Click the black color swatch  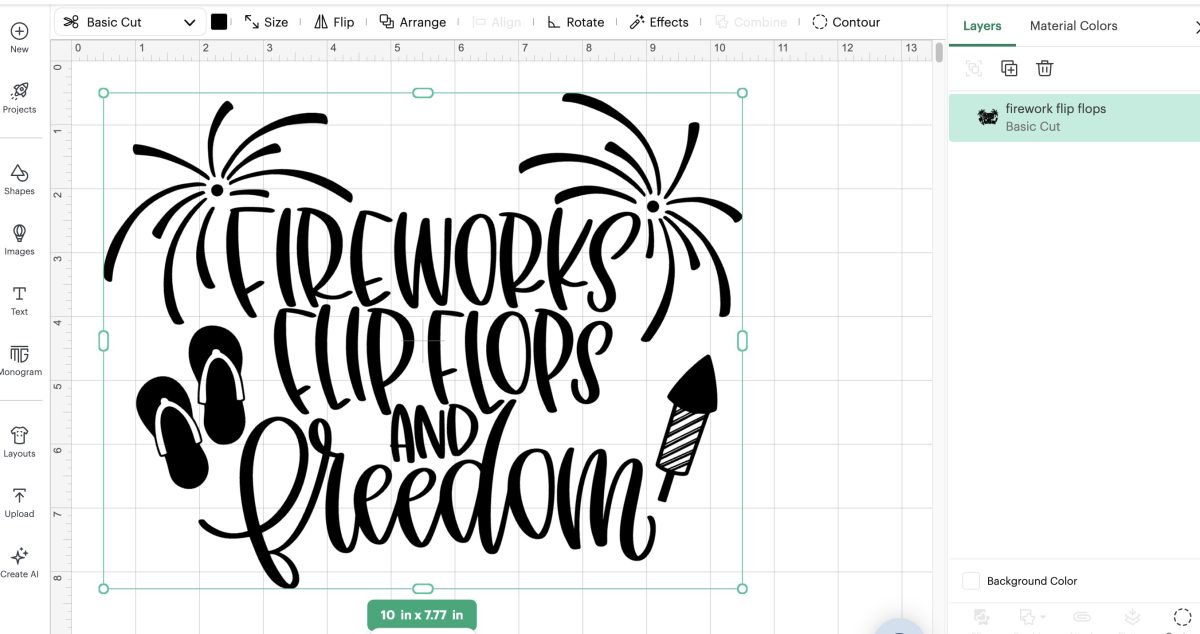click(219, 22)
